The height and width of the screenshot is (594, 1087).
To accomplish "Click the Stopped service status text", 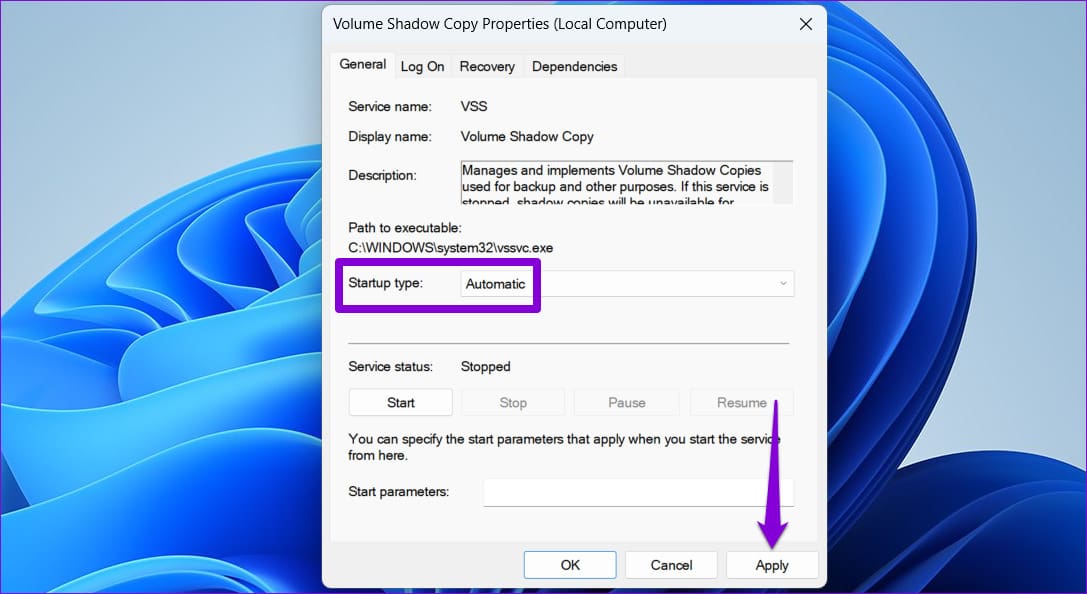I will coord(485,367).
